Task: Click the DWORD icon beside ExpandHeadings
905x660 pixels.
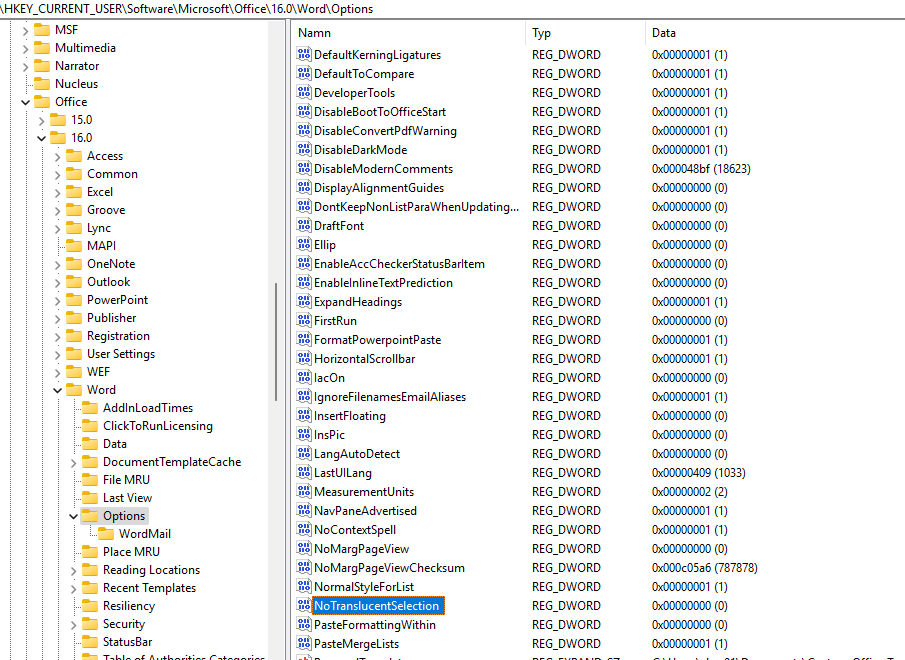Action: pyautogui.click(x=304, y=302)
